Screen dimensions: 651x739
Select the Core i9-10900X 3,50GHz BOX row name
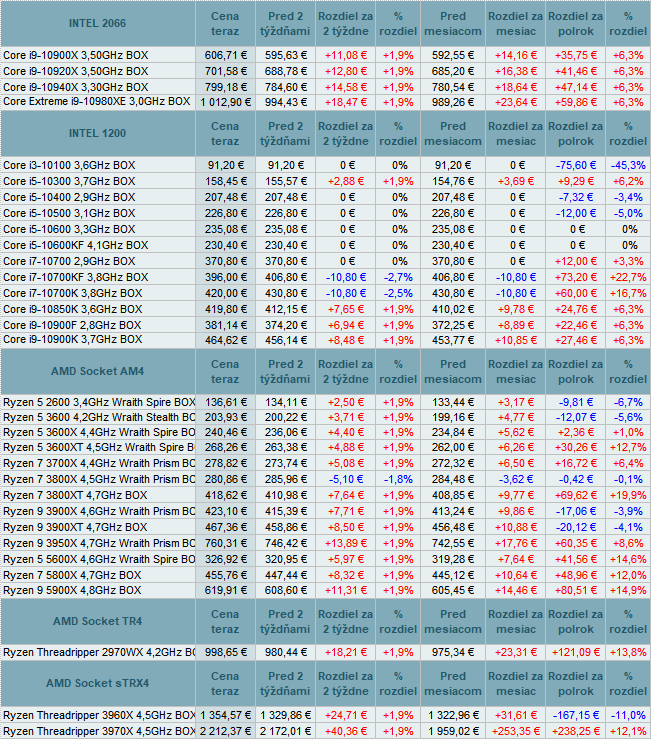coord(75,55)
